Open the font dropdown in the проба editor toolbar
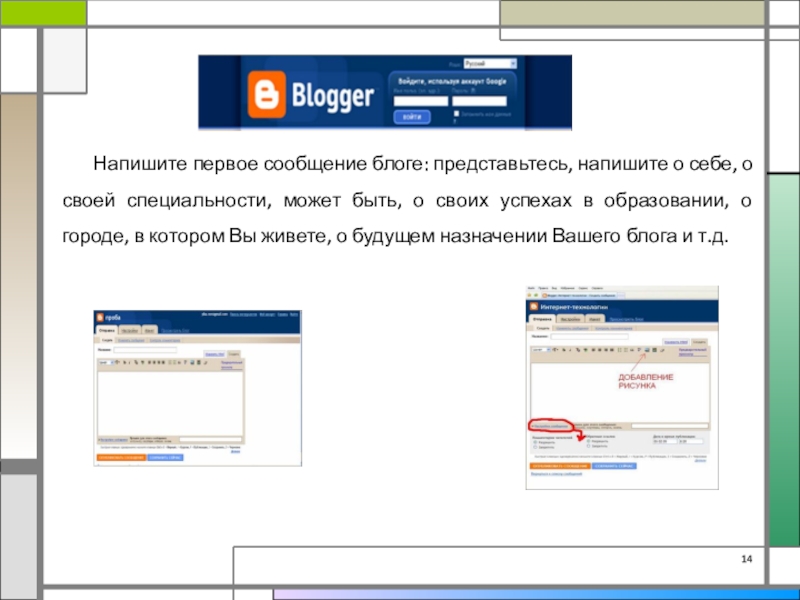This screenshot has height=600, width=800. [106, 362]
